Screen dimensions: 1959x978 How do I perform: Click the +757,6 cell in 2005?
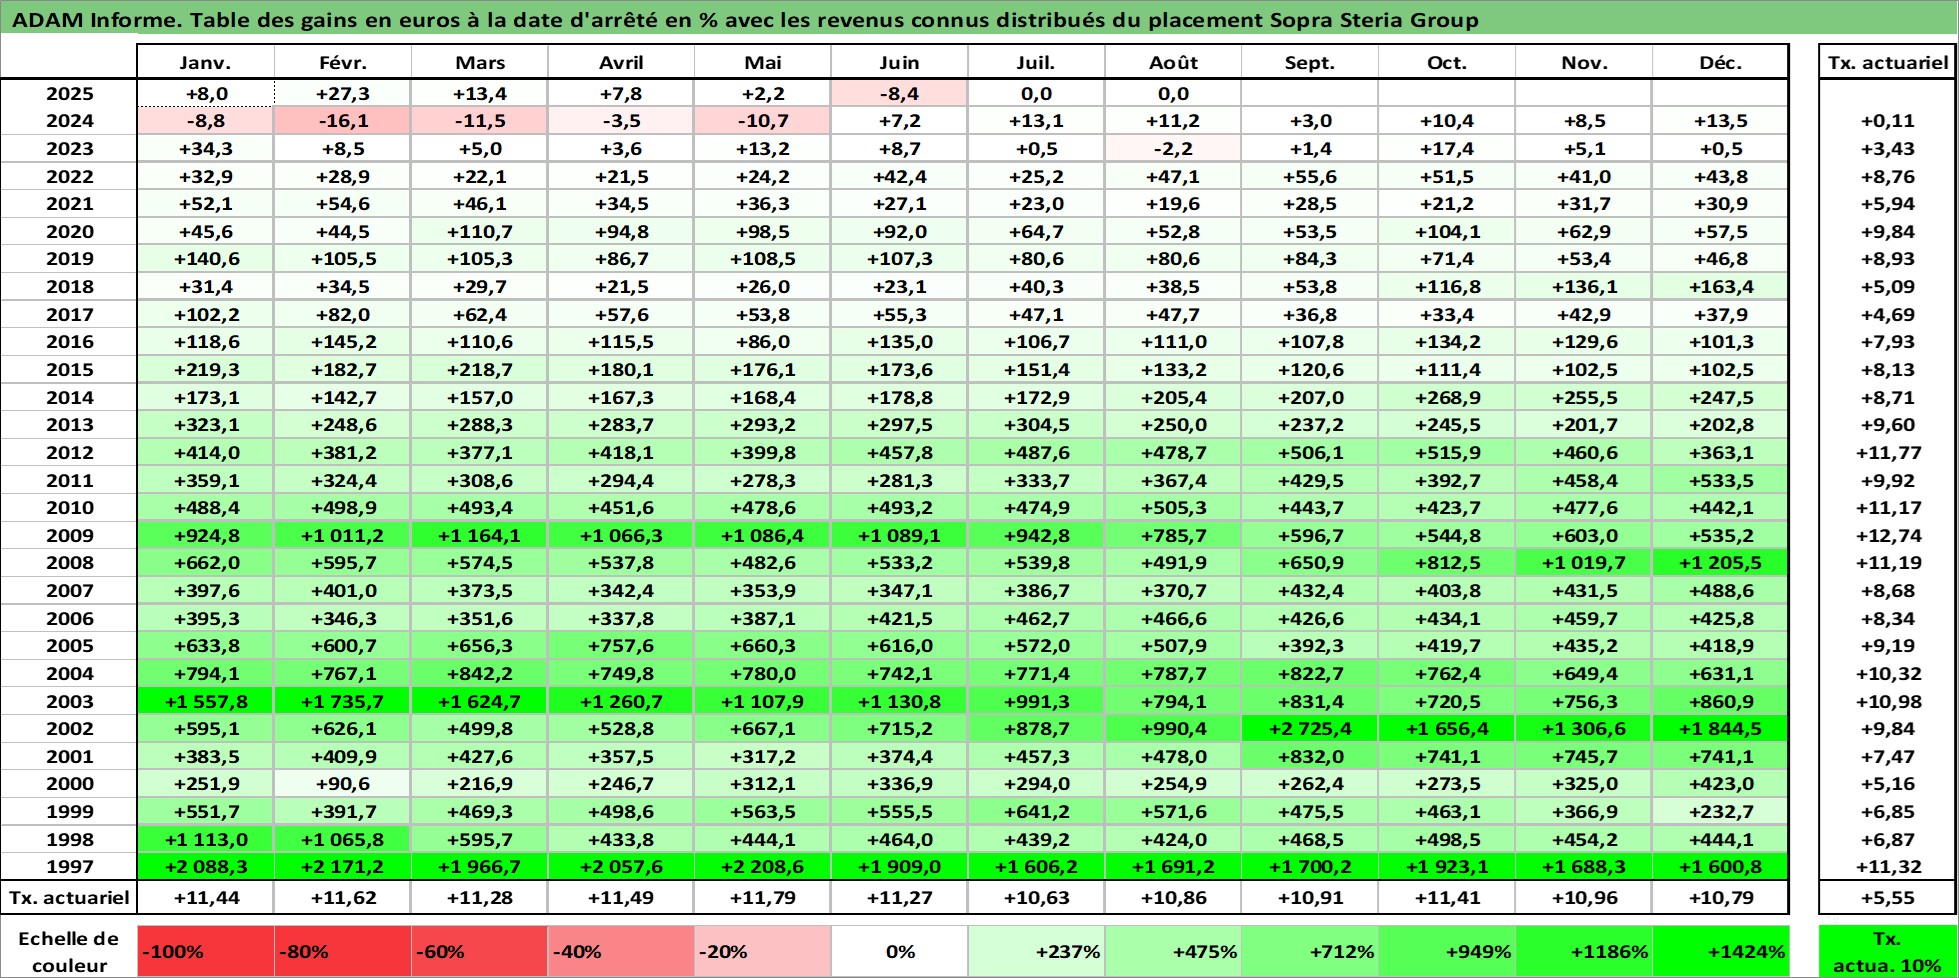click(621, 646)
